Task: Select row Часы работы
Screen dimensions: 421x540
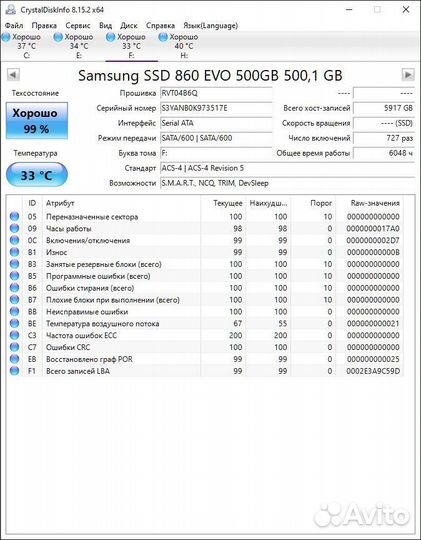Action: click(205, 229)
